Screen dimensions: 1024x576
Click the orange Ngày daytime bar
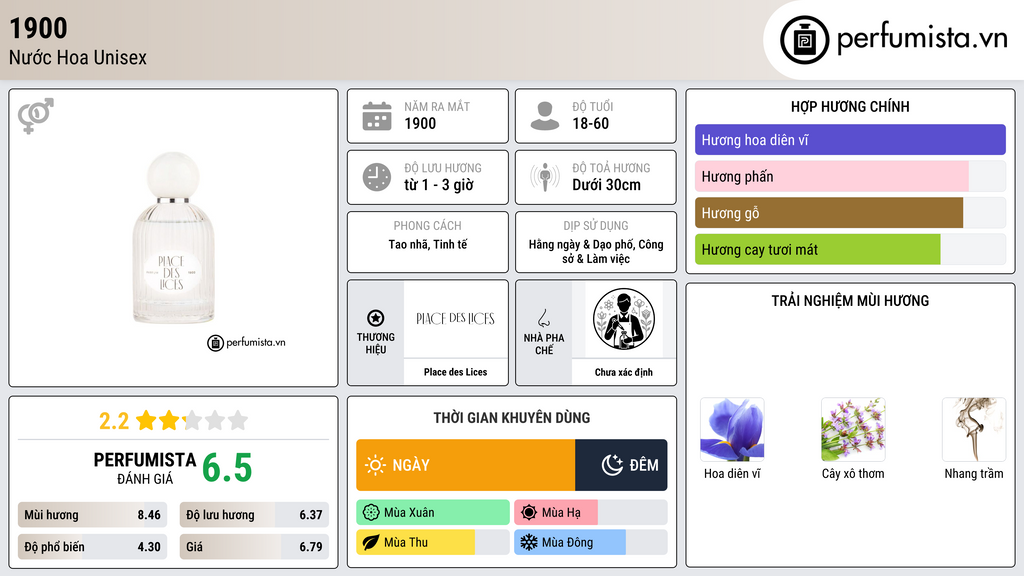tap(466, 465)
